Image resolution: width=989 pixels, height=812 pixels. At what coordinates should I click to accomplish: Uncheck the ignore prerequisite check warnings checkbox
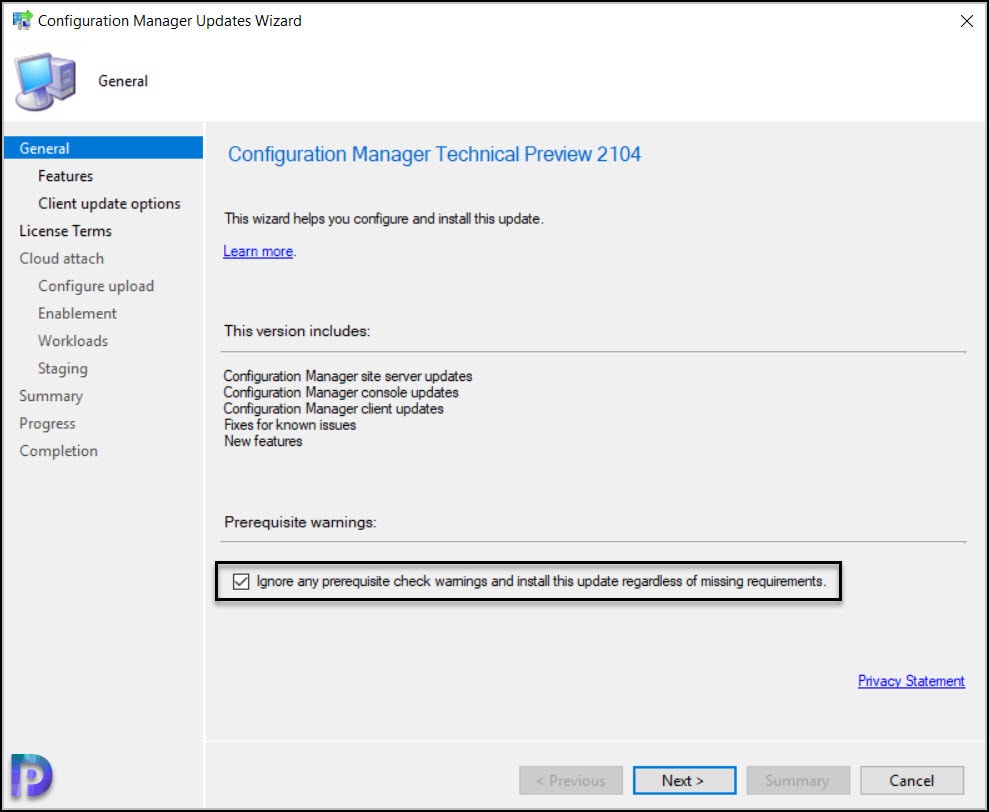[x=241, y=581]
